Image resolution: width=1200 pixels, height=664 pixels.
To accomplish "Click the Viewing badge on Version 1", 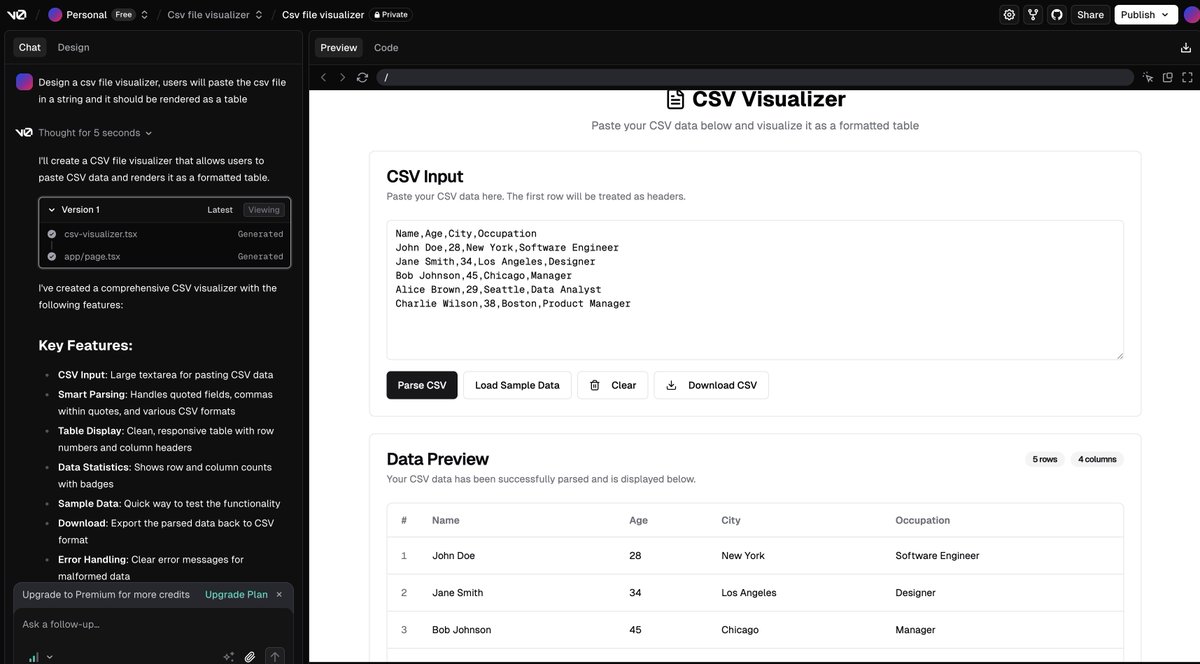I will [264, 210].
